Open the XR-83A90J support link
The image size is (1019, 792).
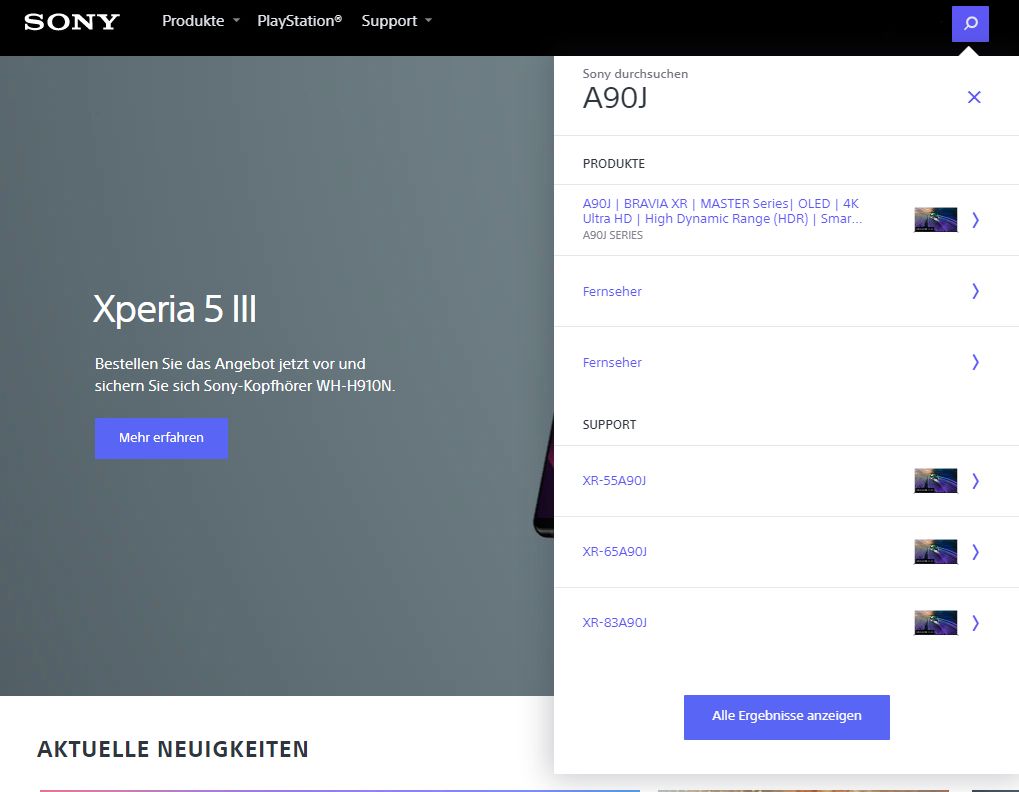(614, 622)
